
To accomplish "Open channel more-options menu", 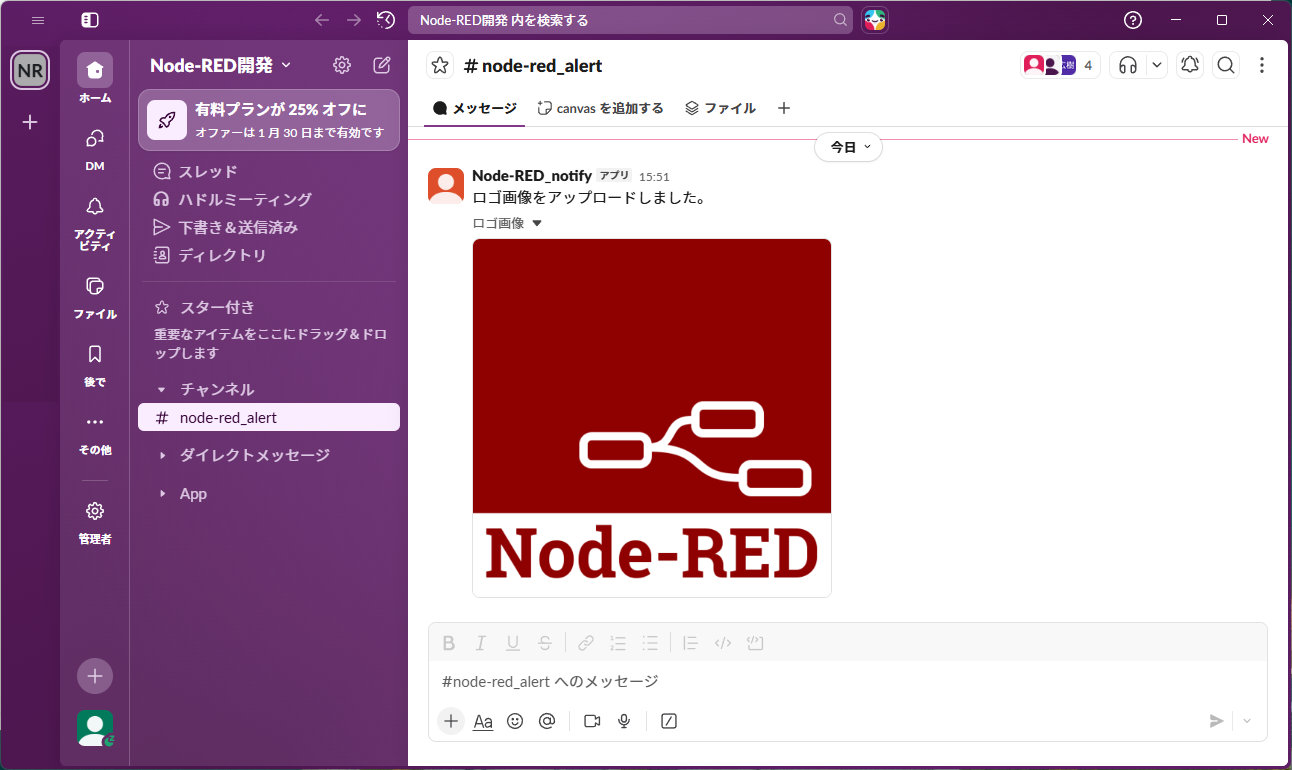I will (1262, 65).
